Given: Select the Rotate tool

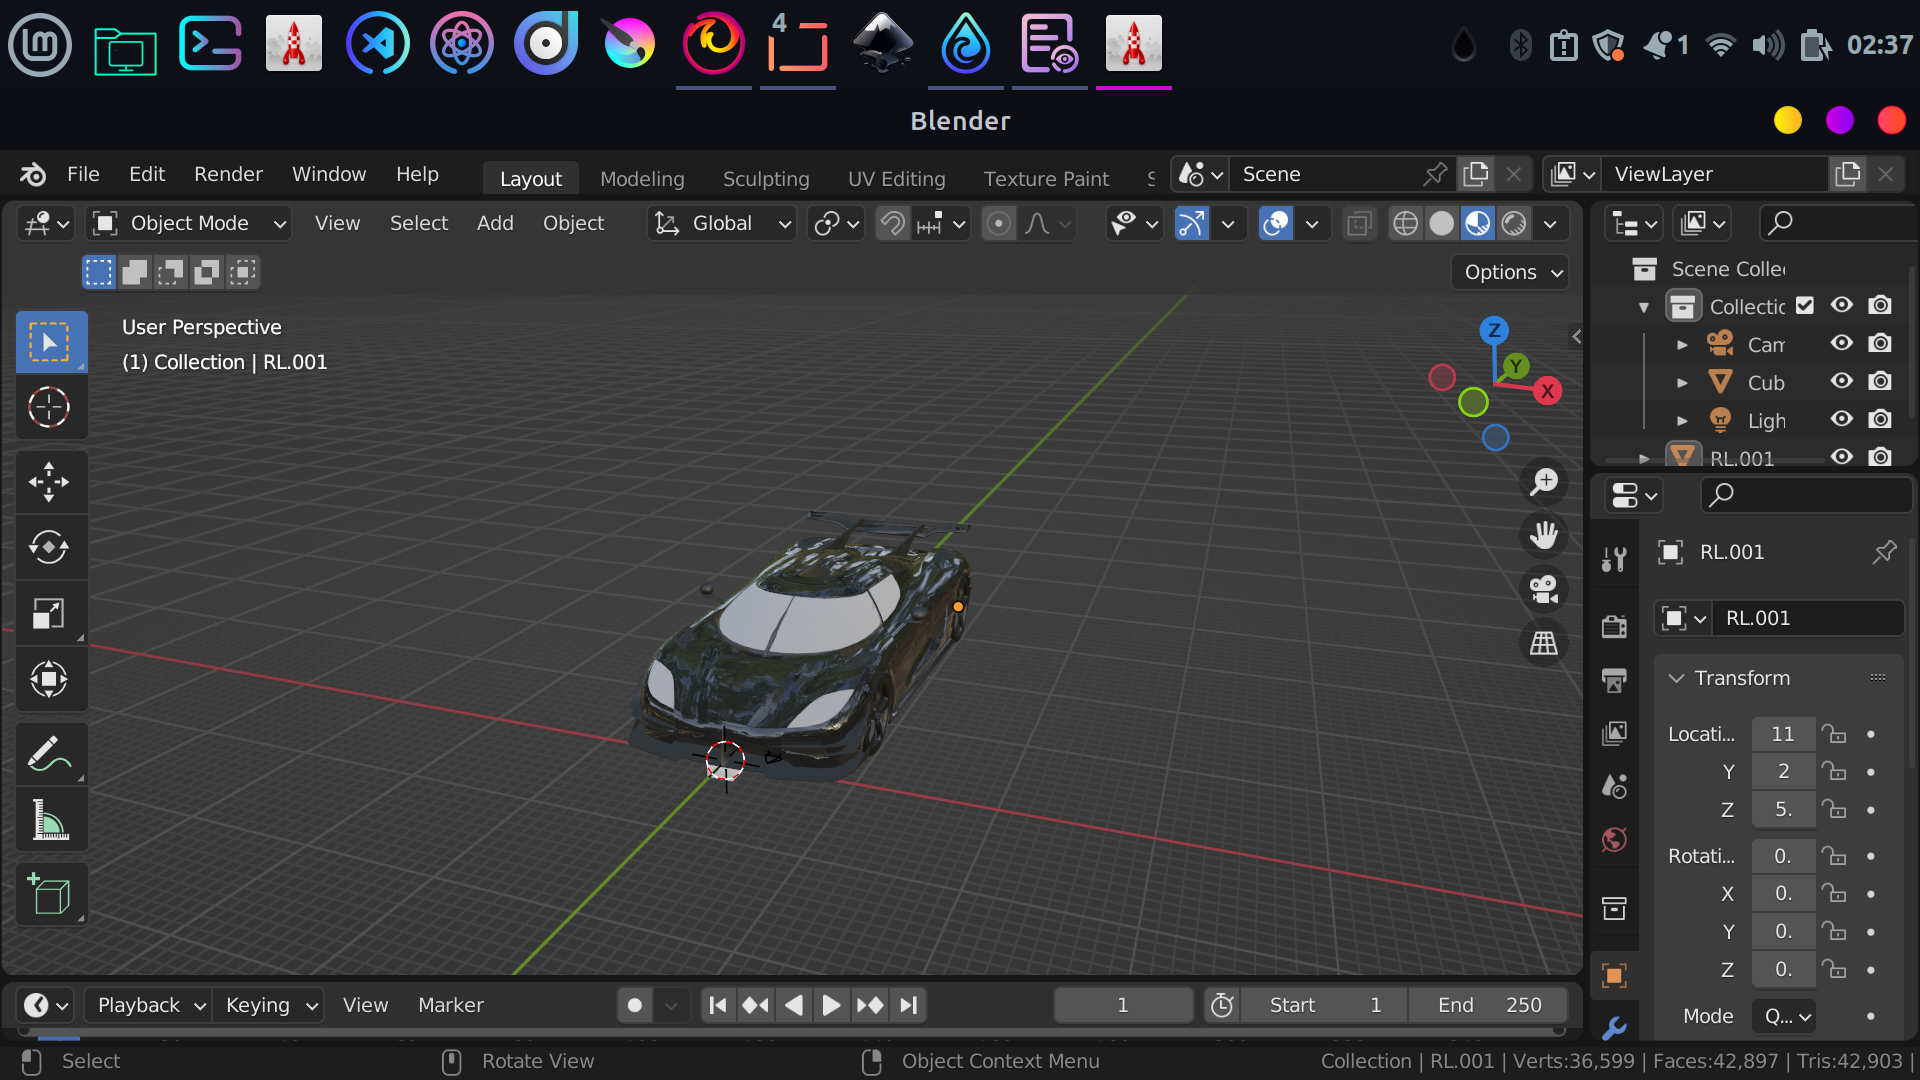Looking at the screenshot, I should click(50, 547).
